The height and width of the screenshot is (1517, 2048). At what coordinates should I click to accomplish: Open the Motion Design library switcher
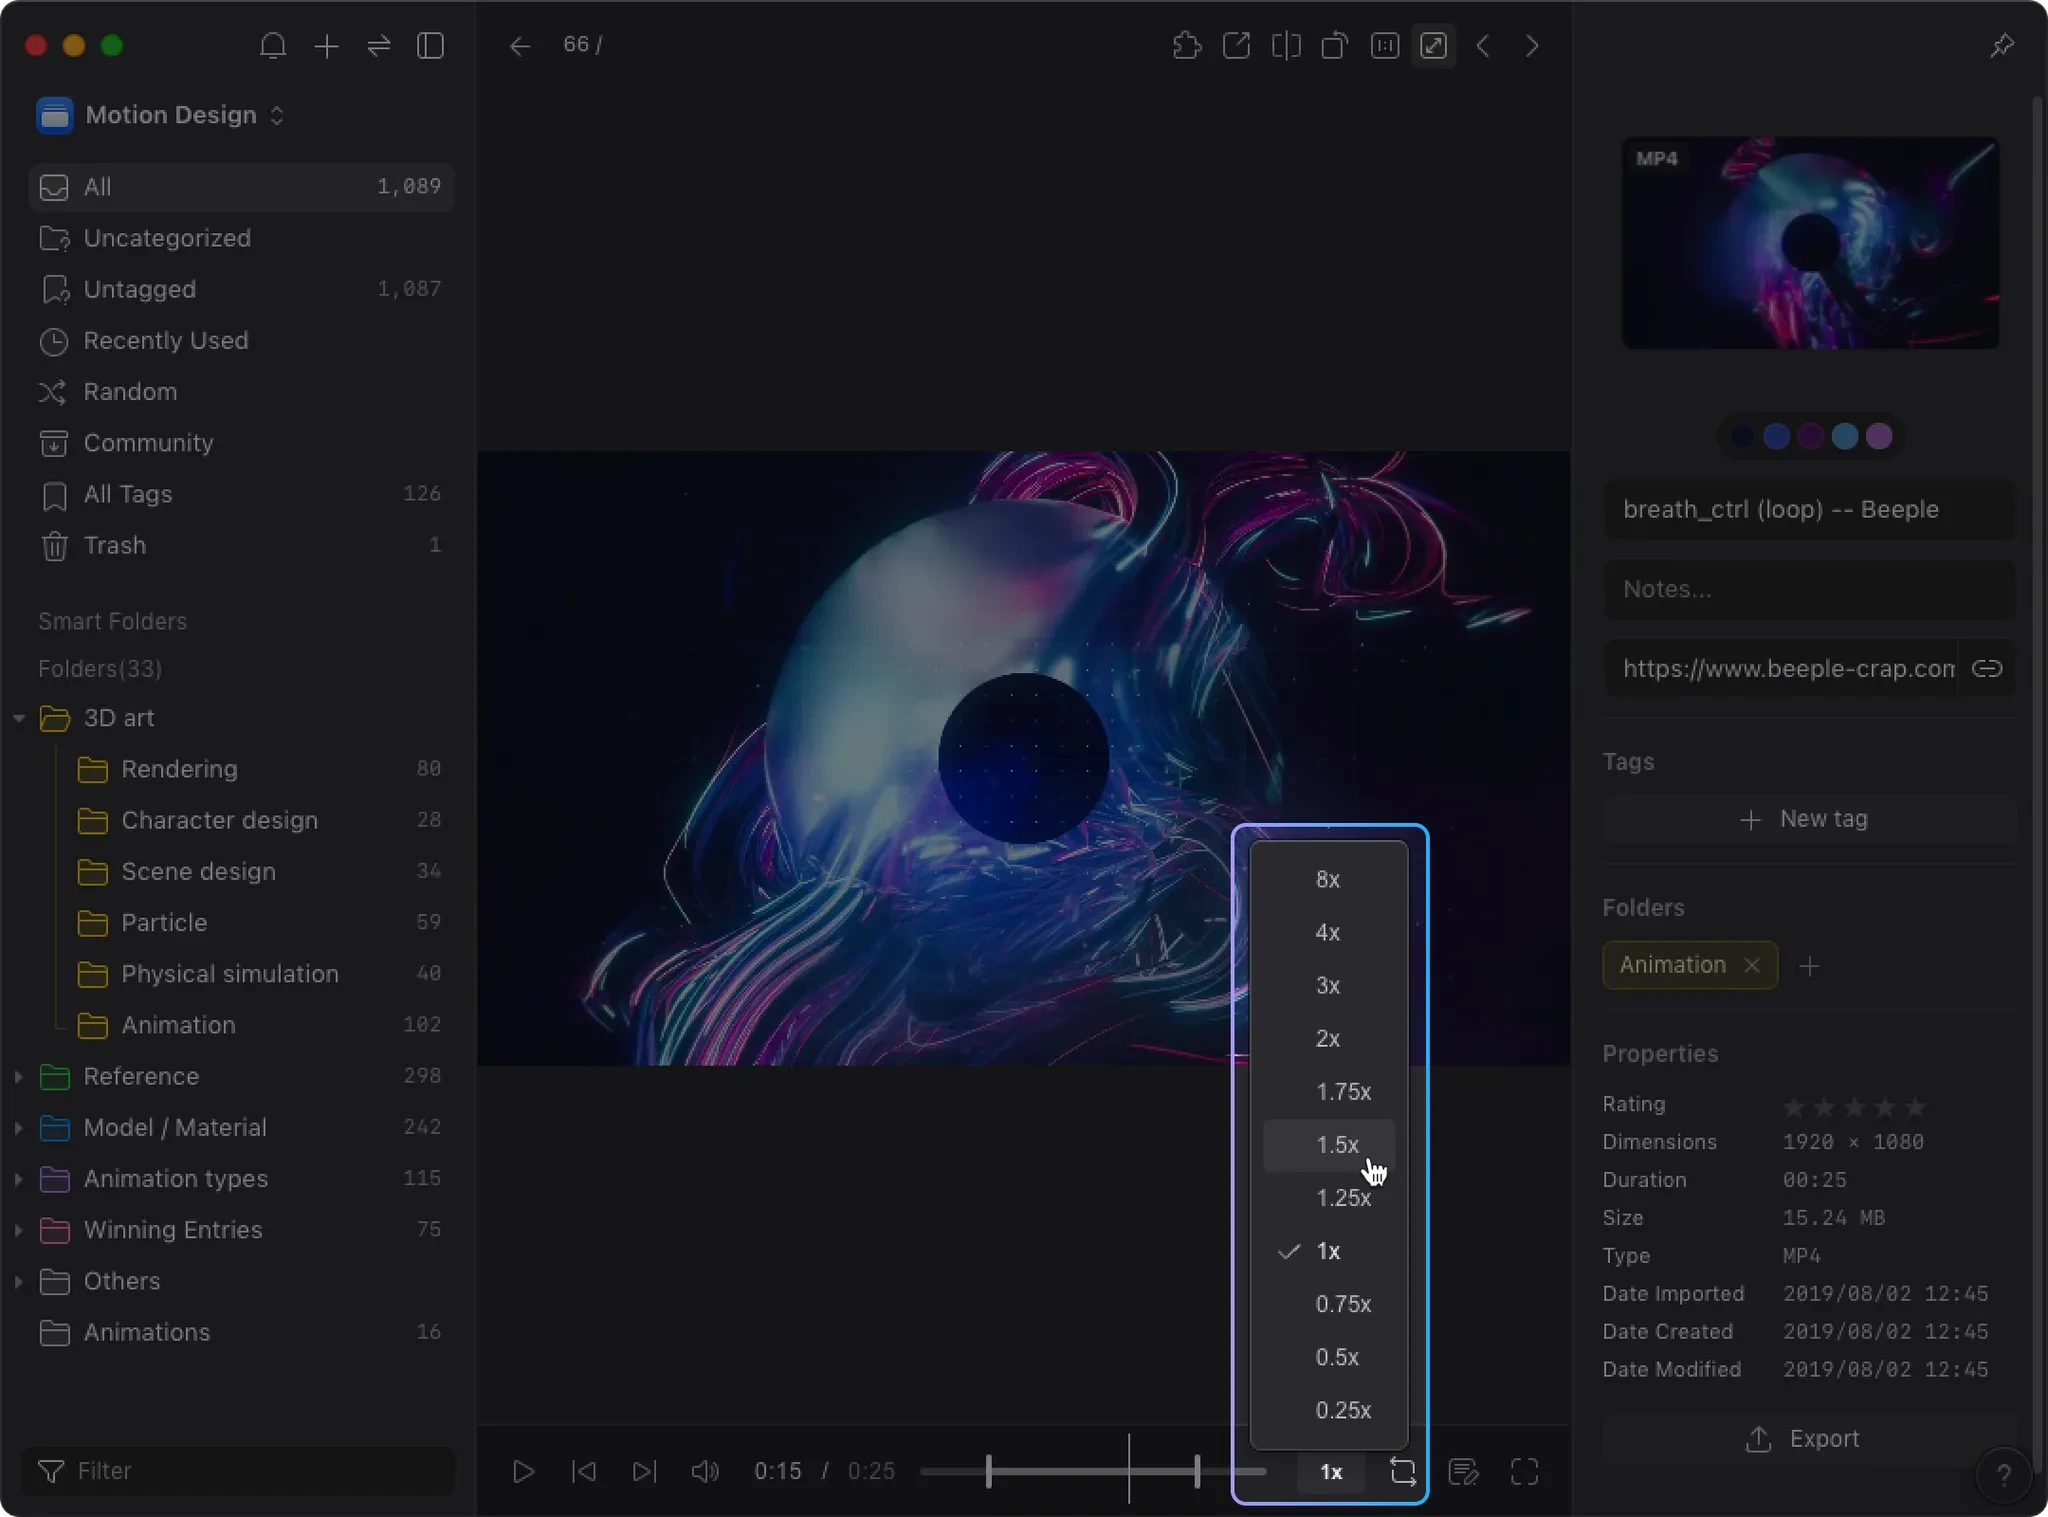161,115
